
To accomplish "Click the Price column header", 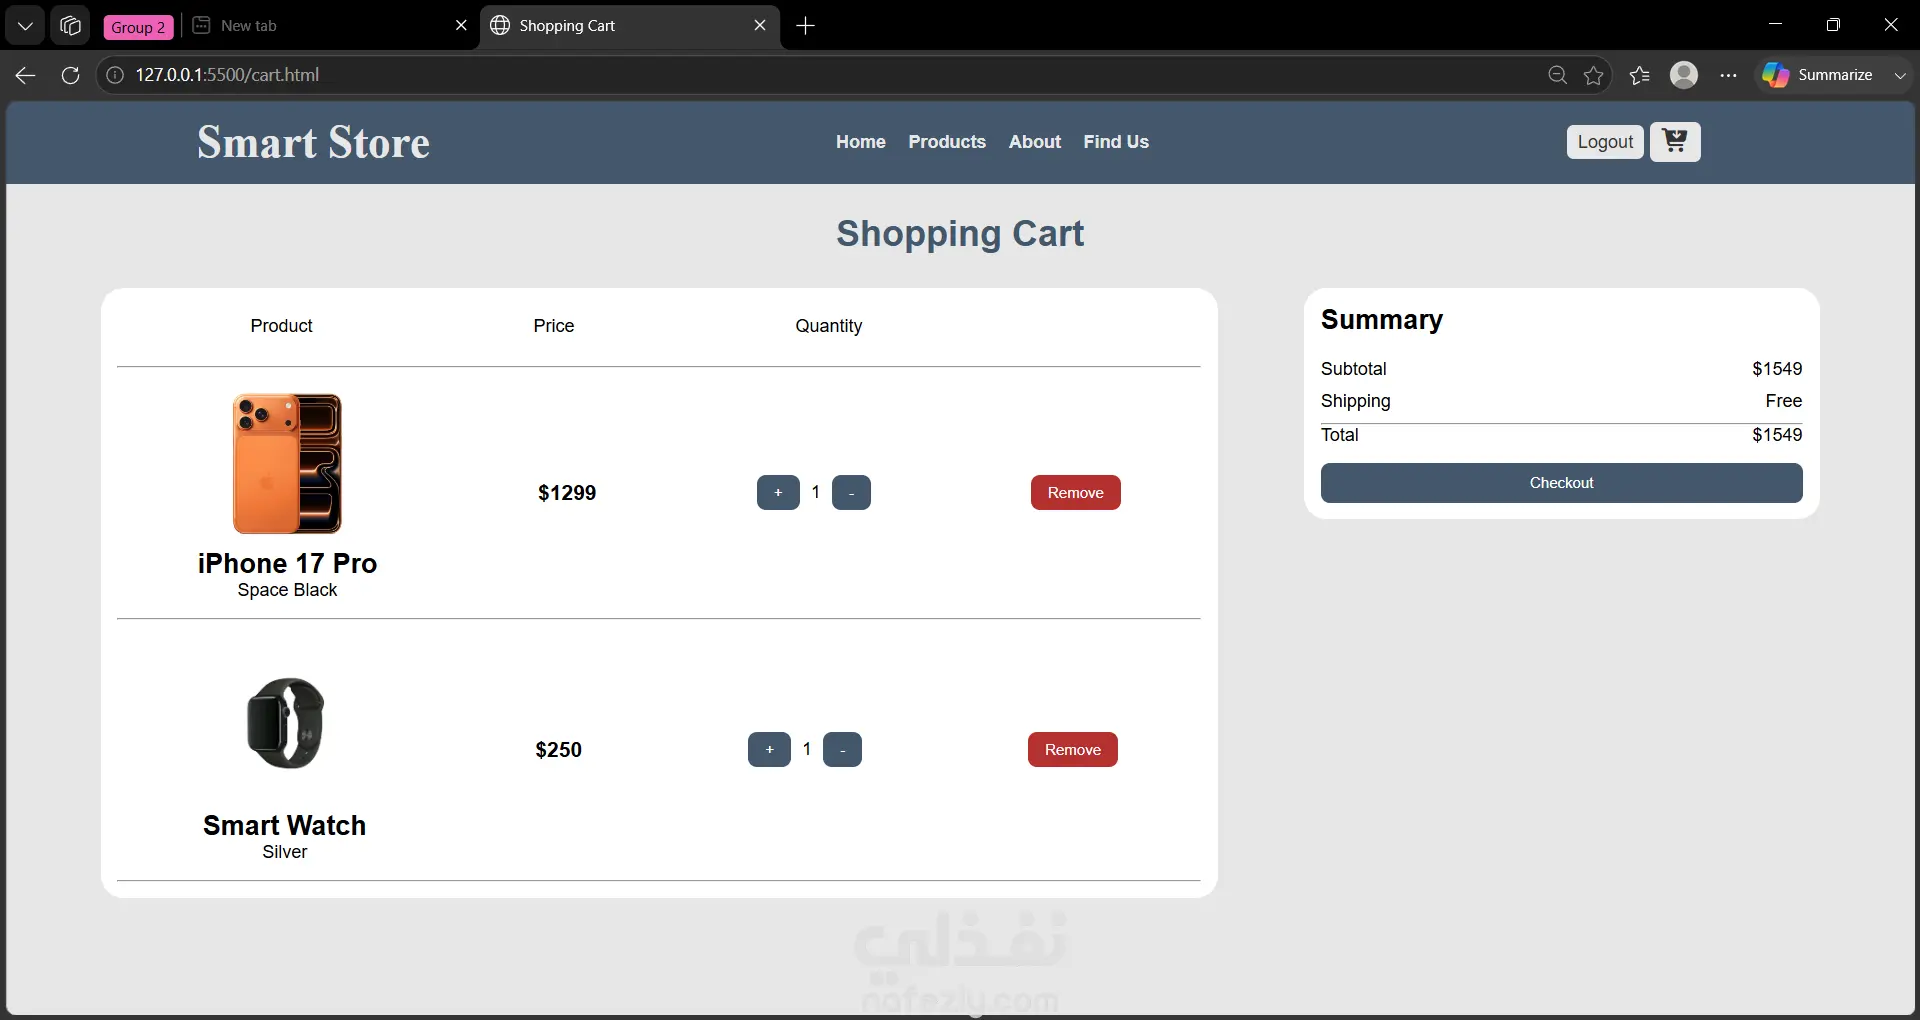I will pos(554,326).
